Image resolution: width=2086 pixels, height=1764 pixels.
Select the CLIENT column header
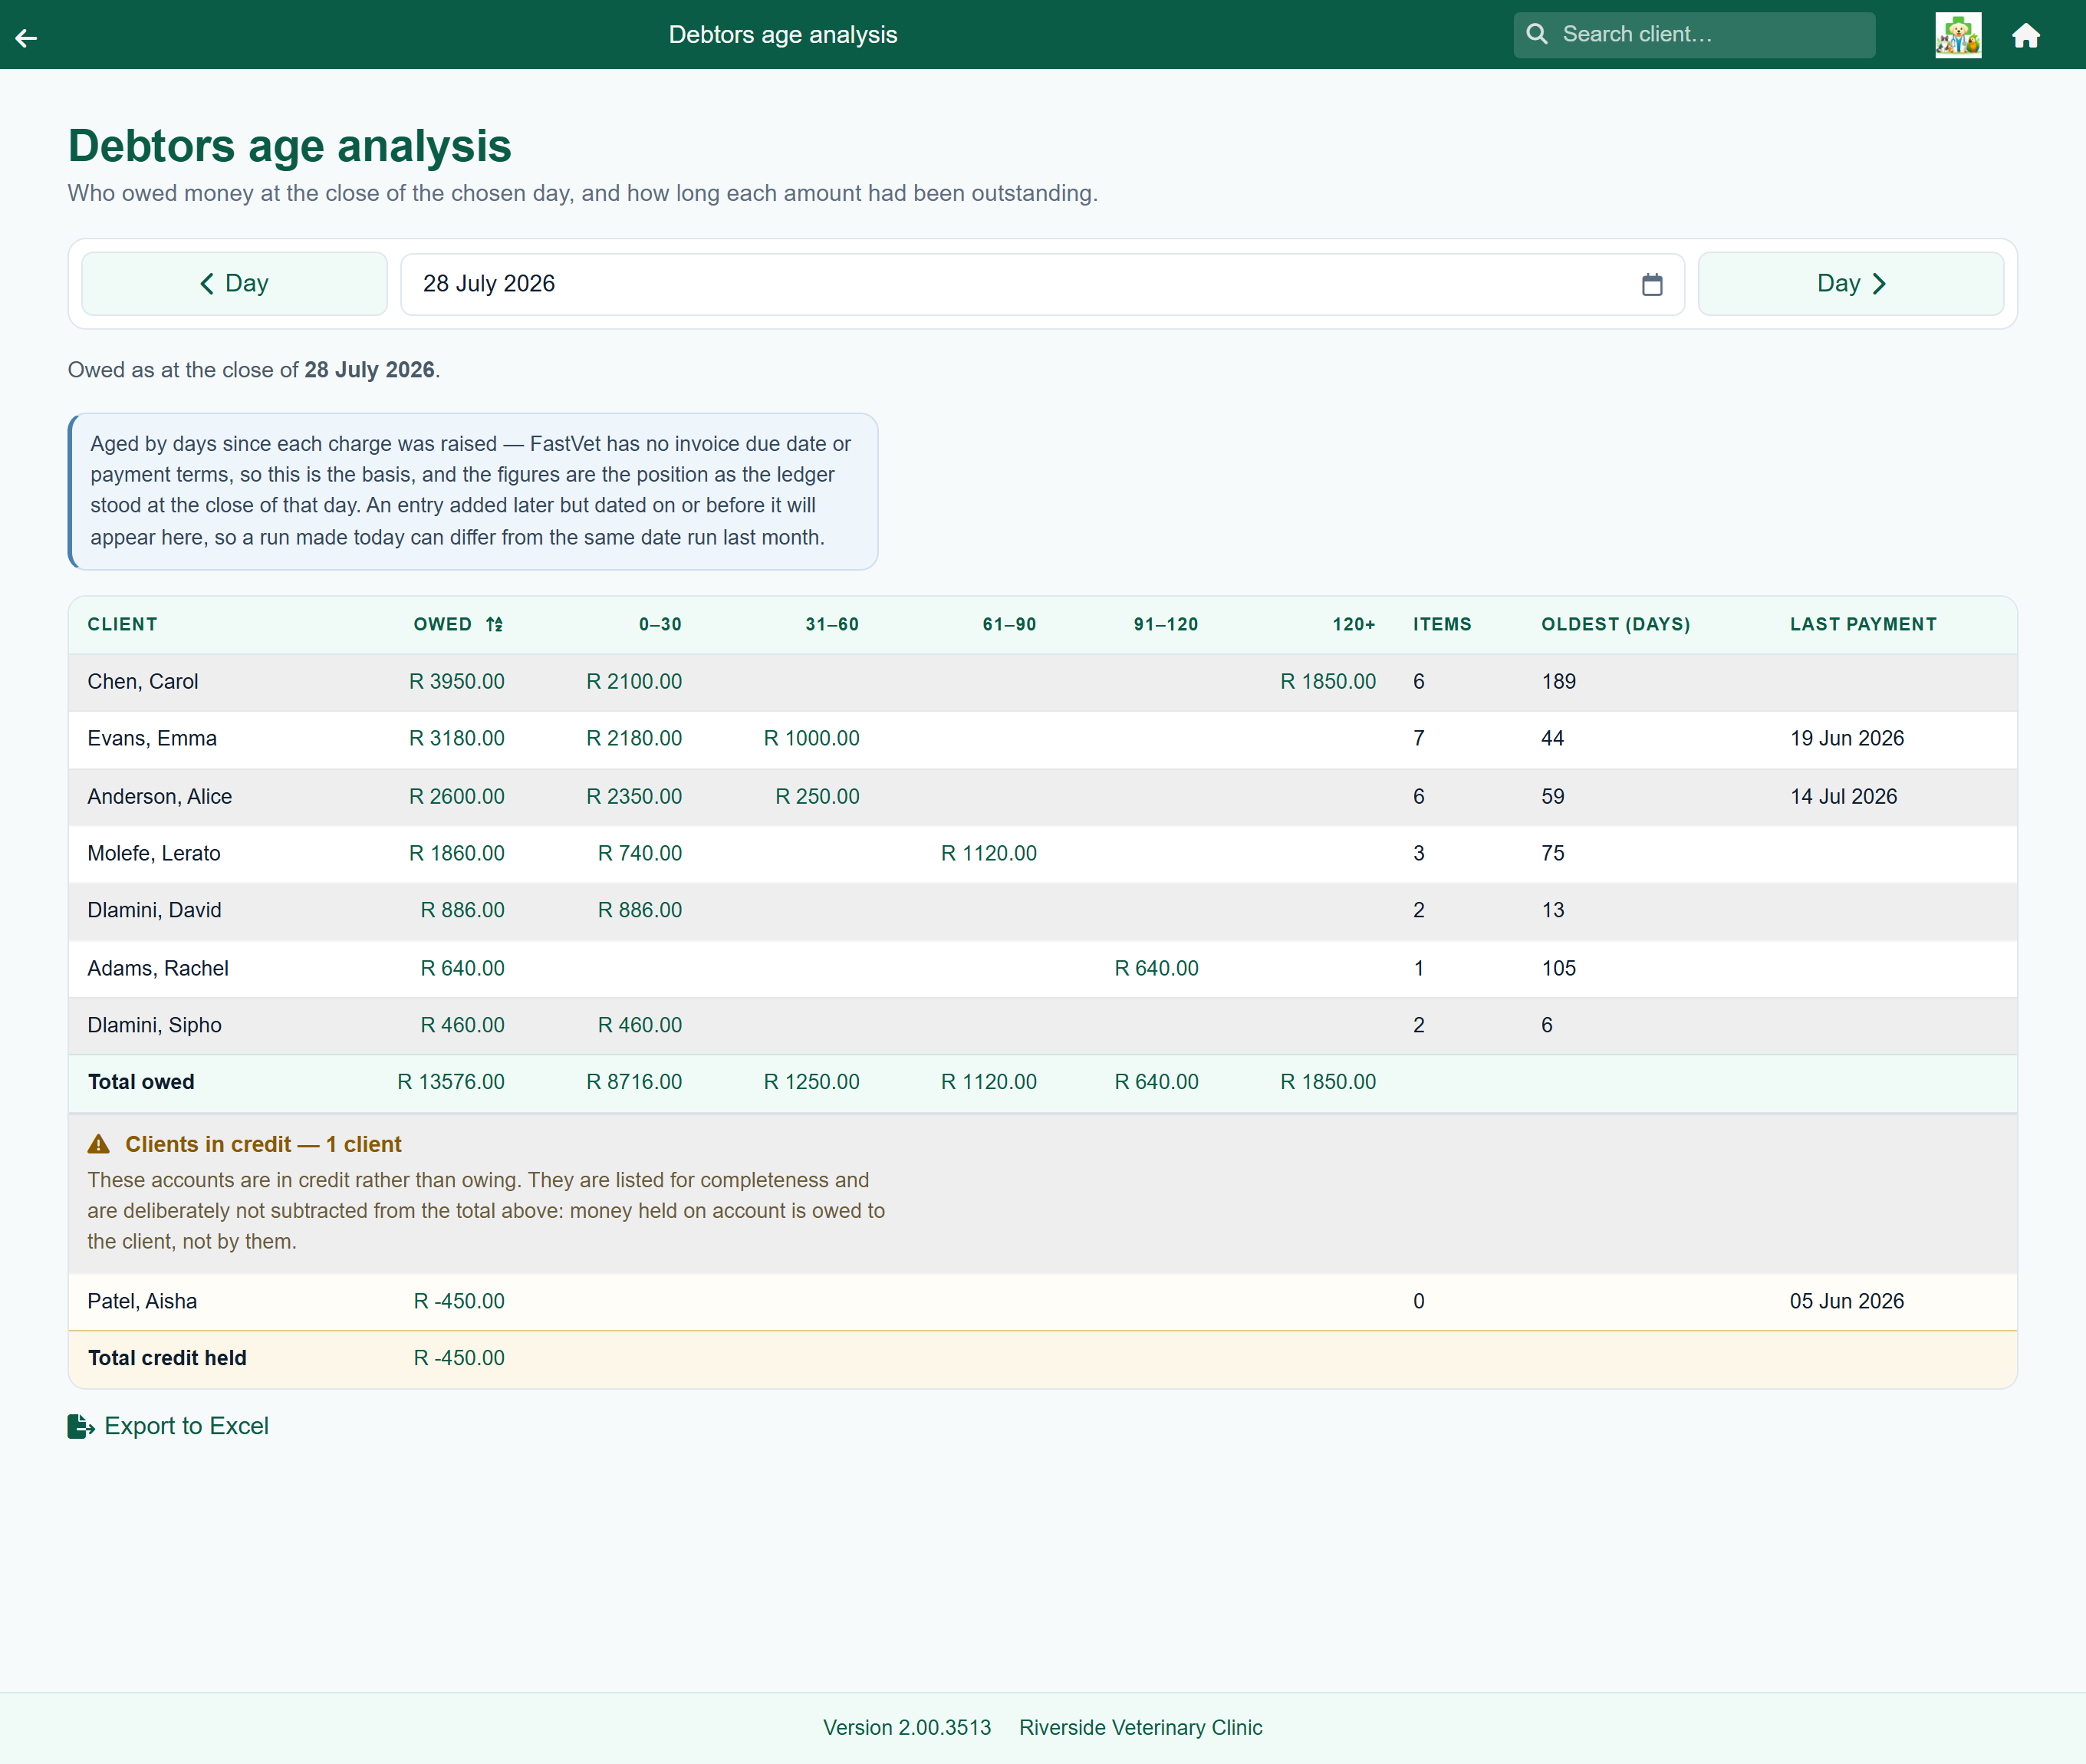122,624
